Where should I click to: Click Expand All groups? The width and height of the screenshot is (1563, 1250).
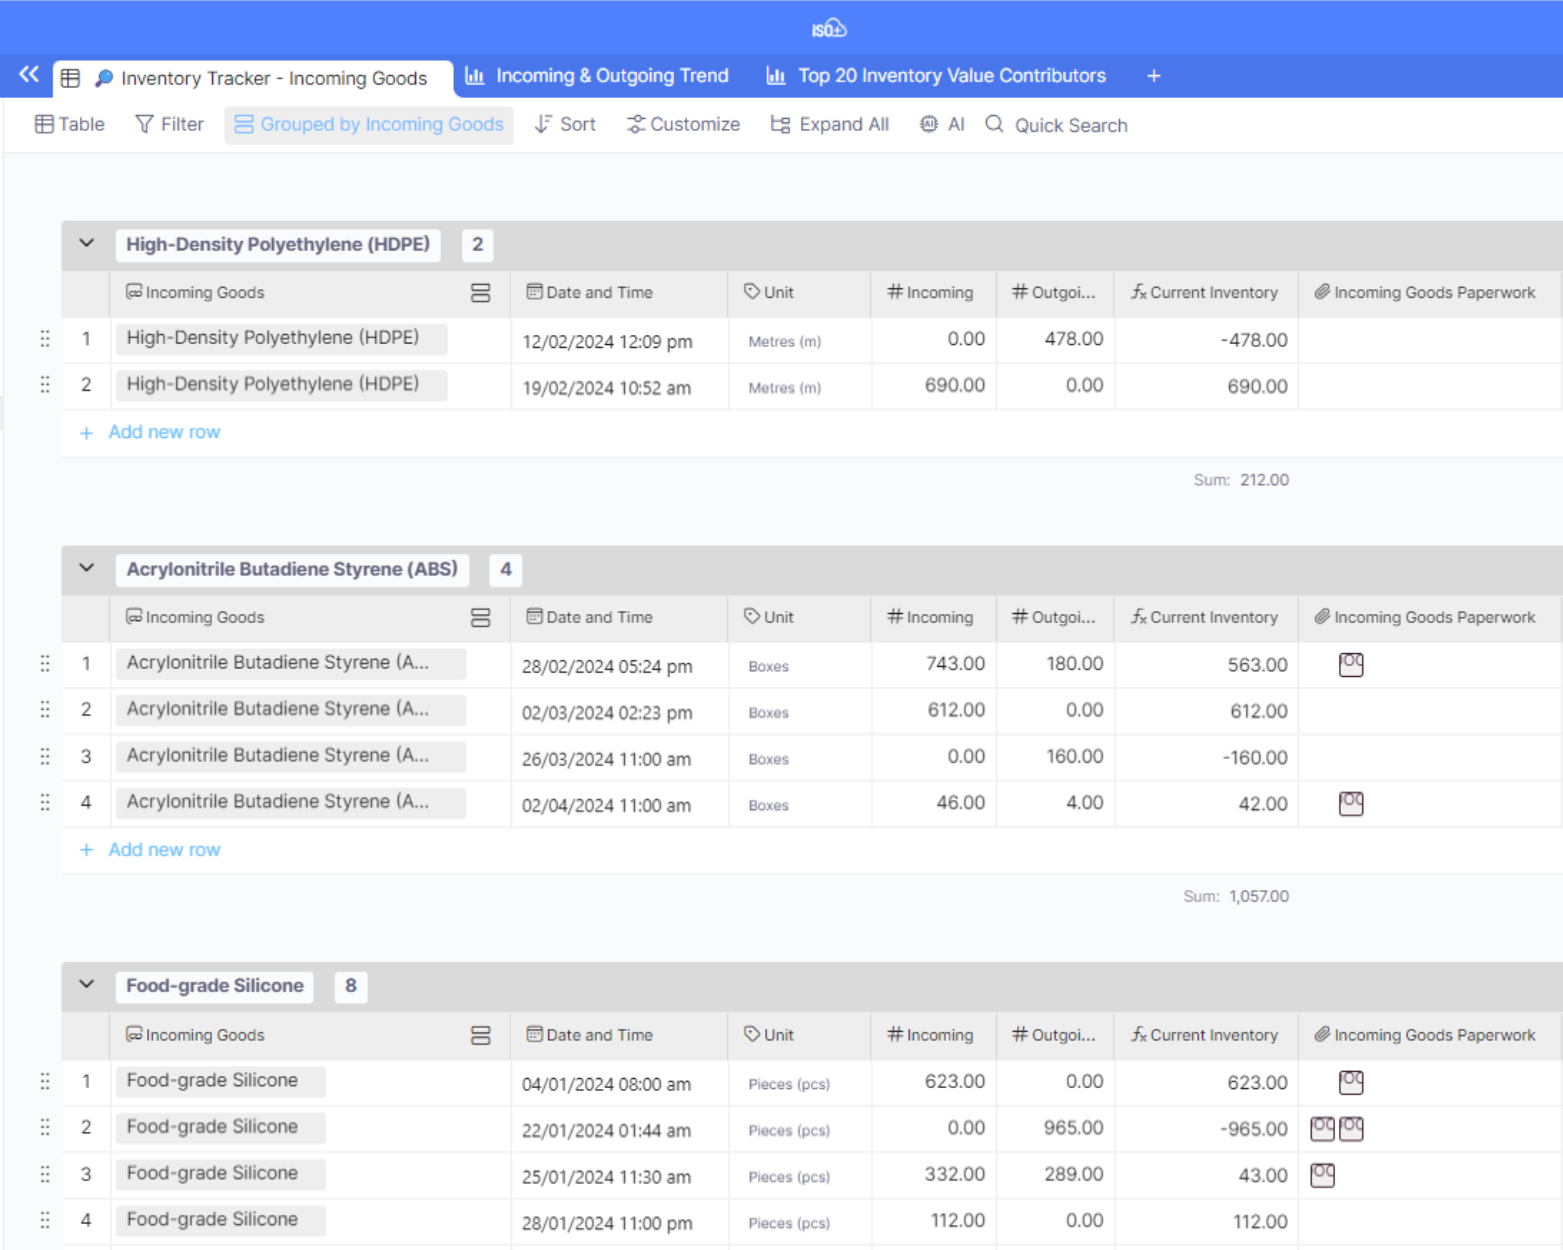click(829, 125)
